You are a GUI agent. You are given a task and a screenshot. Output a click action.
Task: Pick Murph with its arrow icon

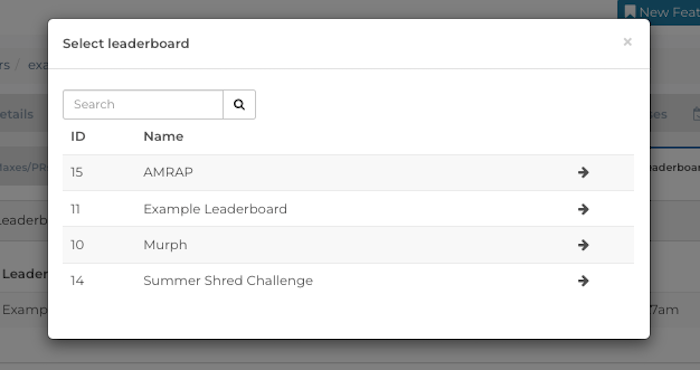pyautogui.click(x=583, y=245)
